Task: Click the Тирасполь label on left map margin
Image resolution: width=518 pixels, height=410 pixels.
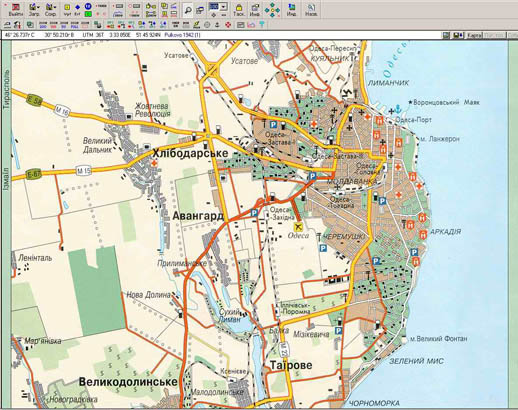Action: point(6,89)
